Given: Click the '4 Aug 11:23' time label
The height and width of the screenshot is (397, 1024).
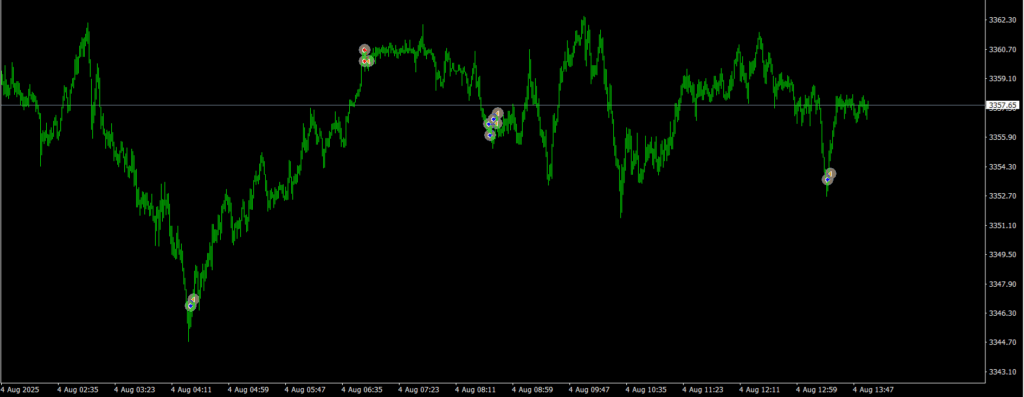Looking at the screenshot, I should (x=703, y=390).
